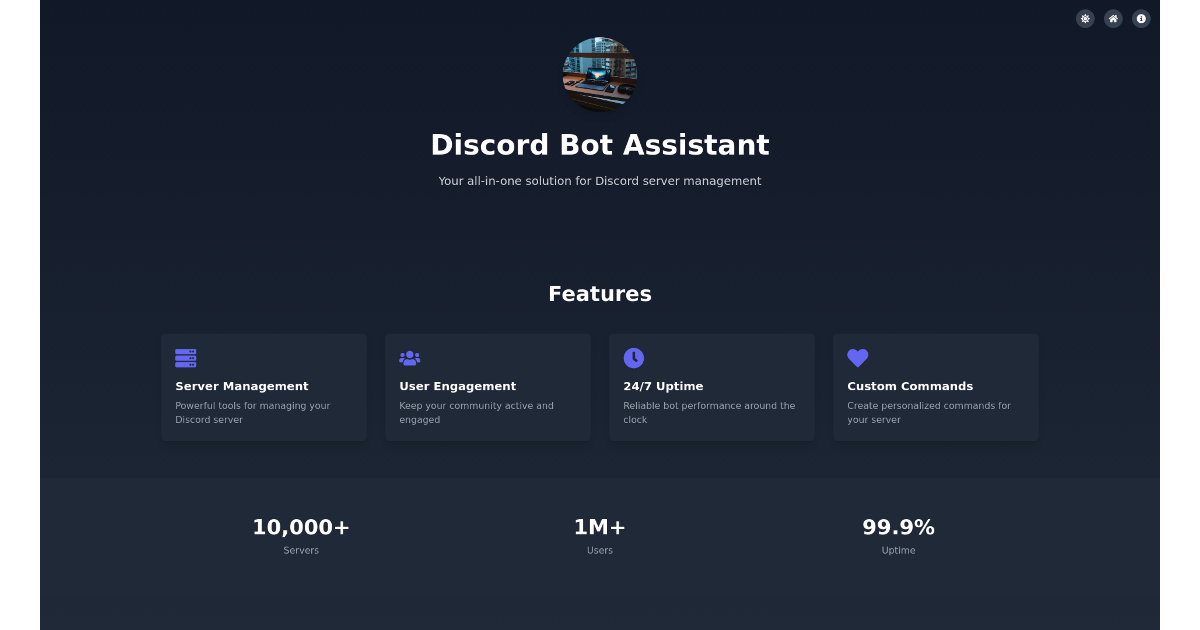Click the Discord Bot Assistant avatar image
1200x630 pixels.
600,74
